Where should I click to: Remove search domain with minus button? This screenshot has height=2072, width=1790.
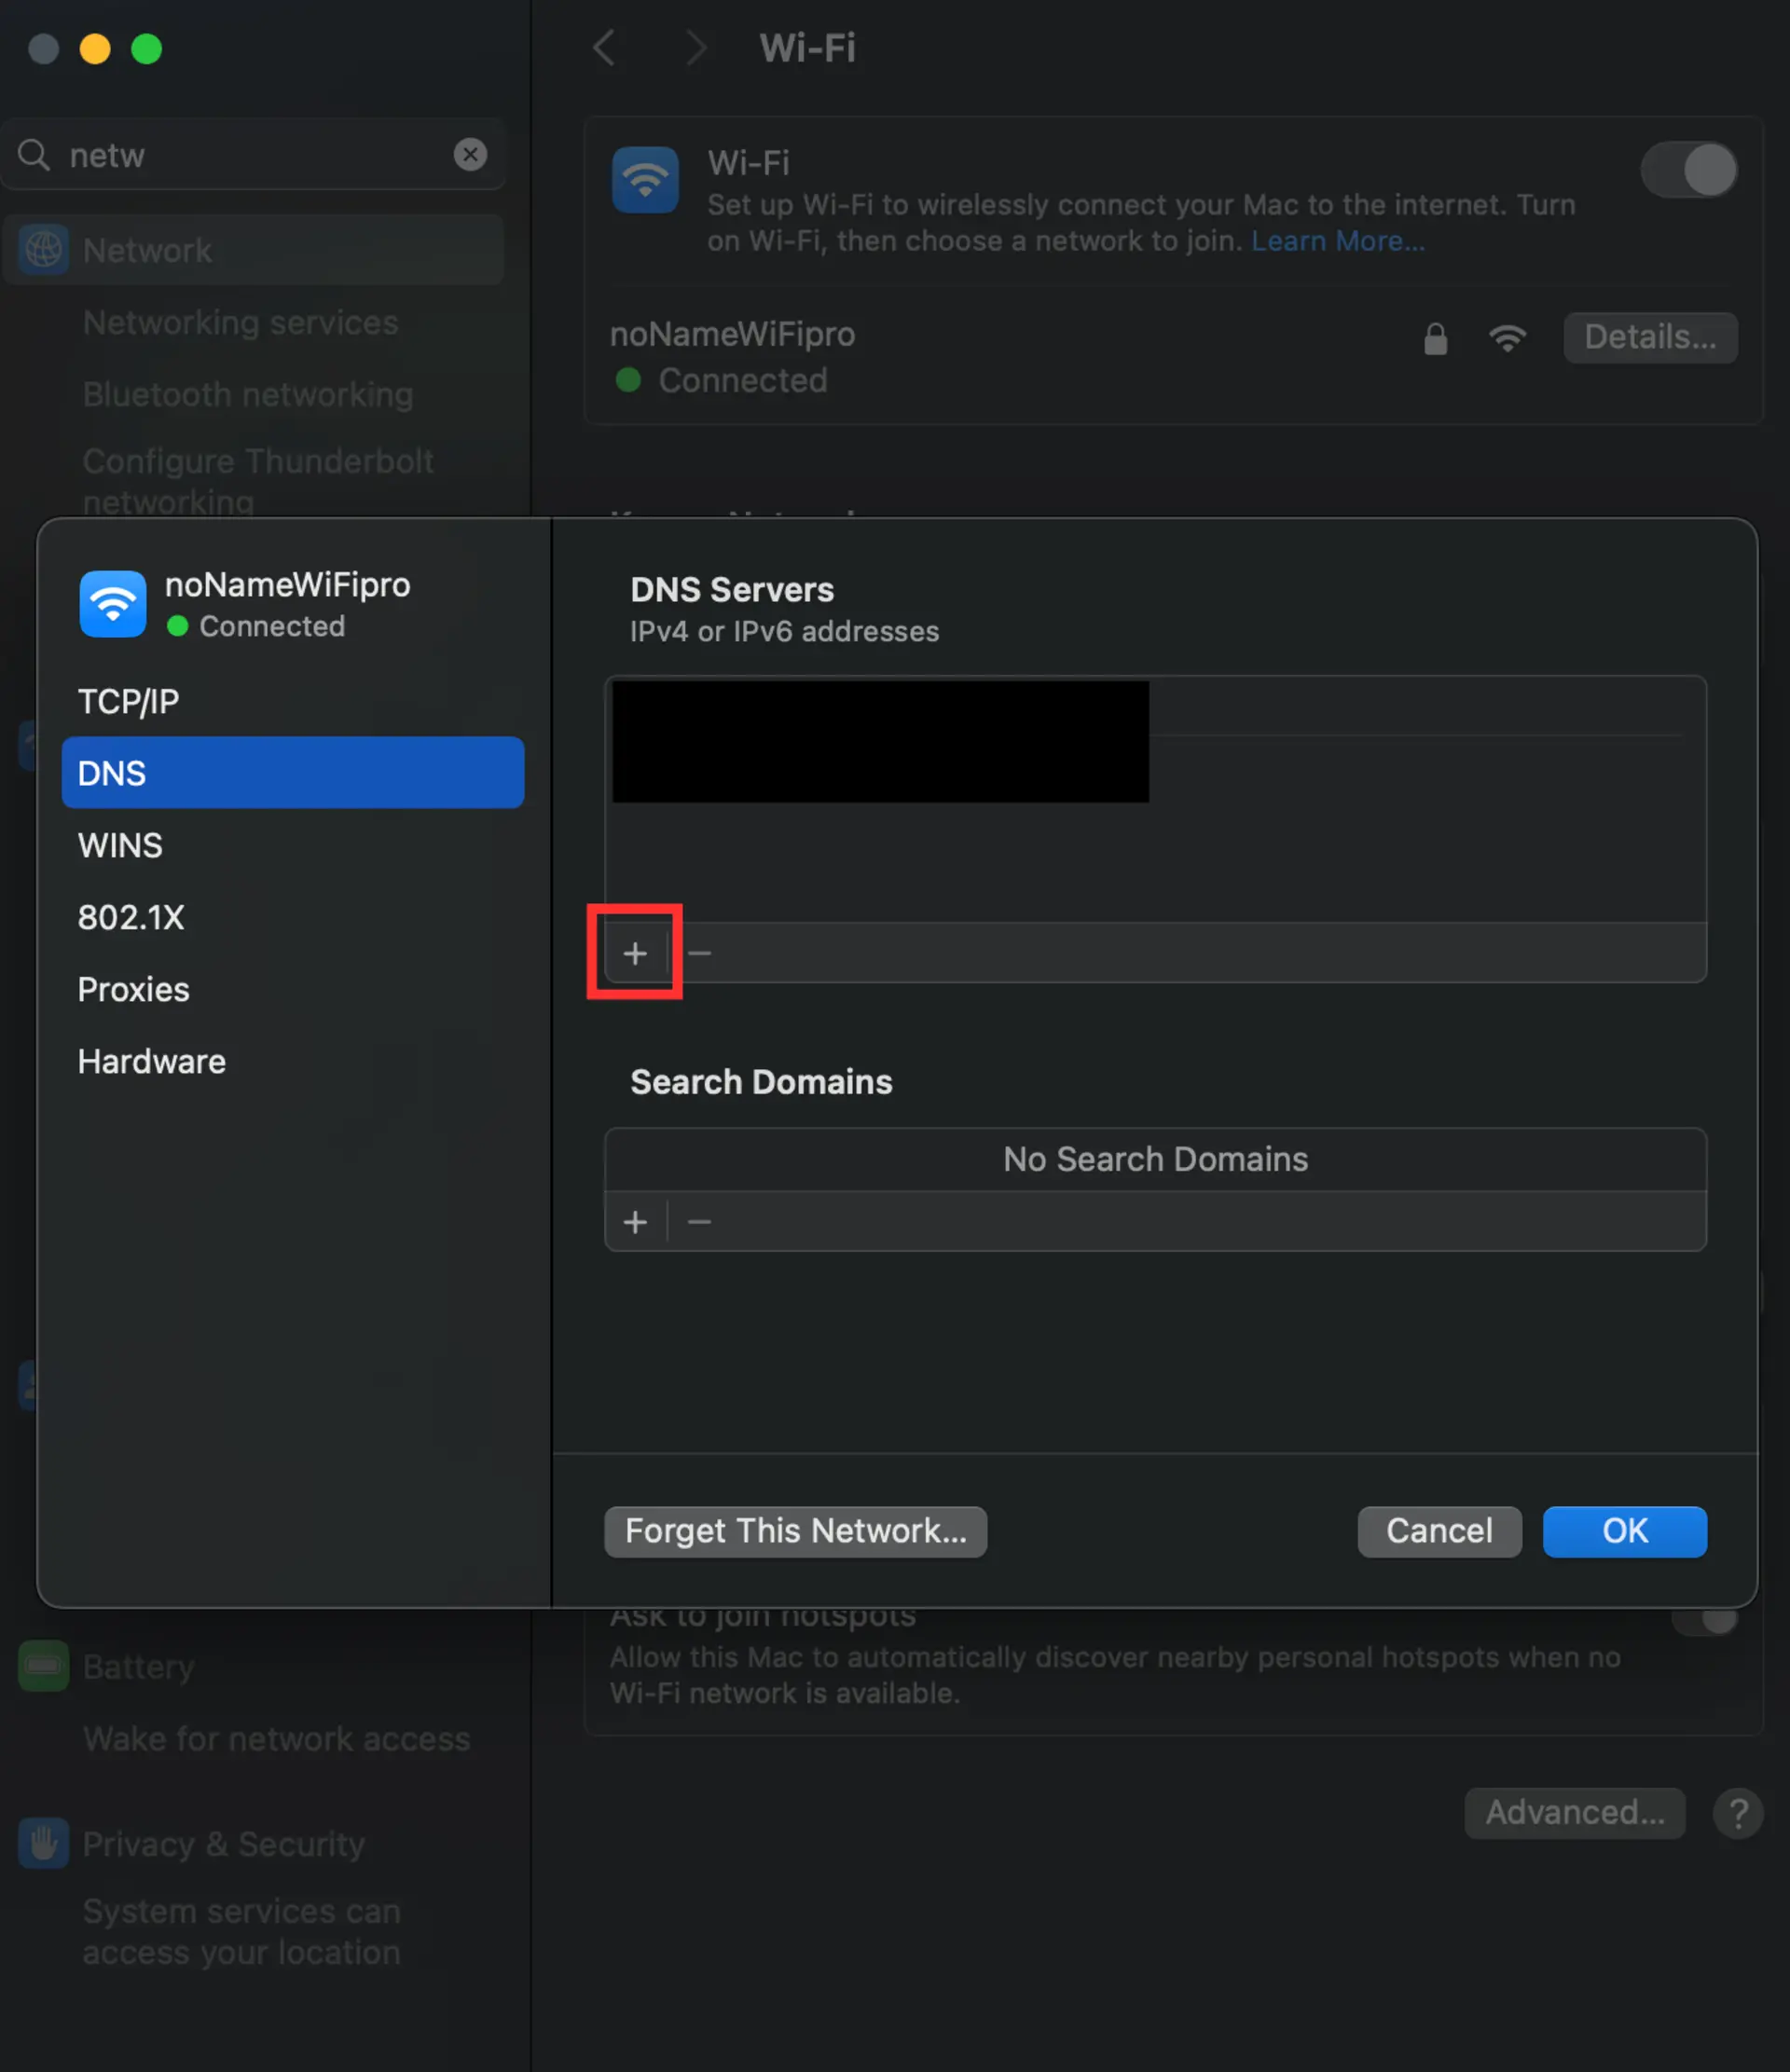point(700,1221)
